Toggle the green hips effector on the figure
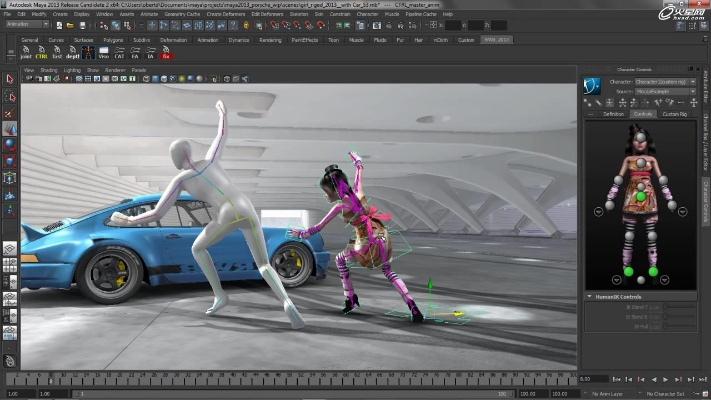 coord(641,197)
